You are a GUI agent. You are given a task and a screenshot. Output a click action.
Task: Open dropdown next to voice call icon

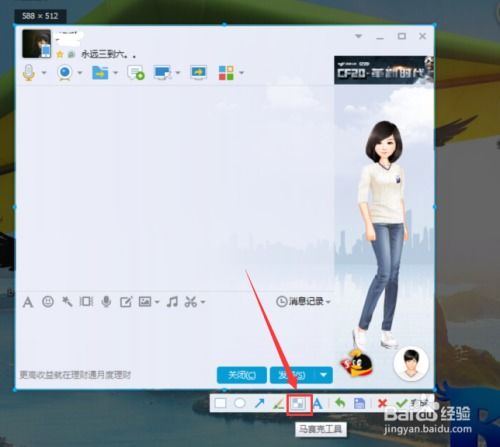tap(44, 72)
